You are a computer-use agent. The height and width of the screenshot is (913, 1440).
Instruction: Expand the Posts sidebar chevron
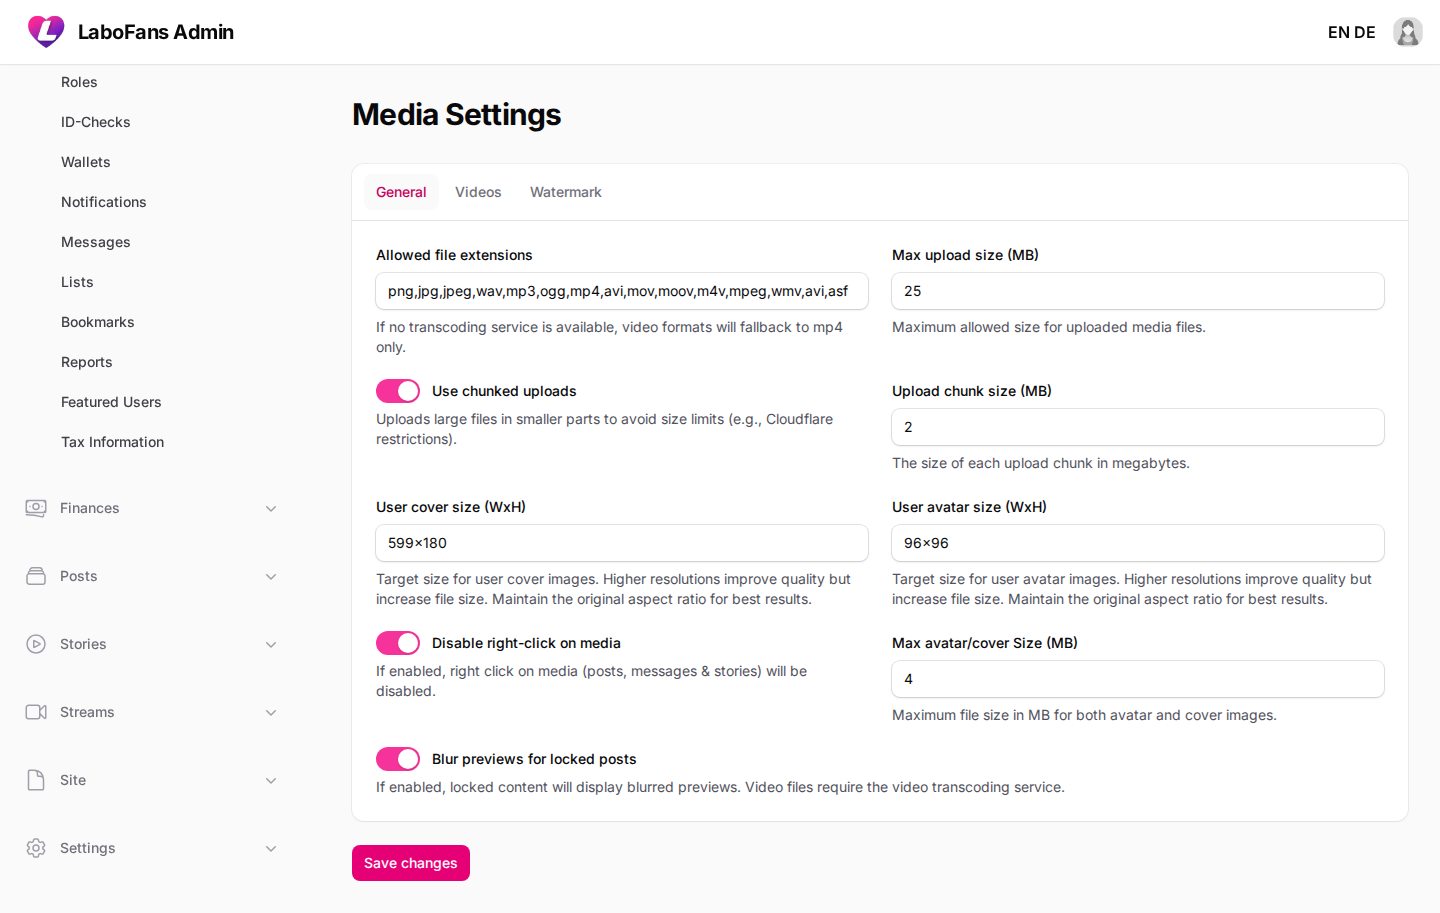click(x=271, y=577)
